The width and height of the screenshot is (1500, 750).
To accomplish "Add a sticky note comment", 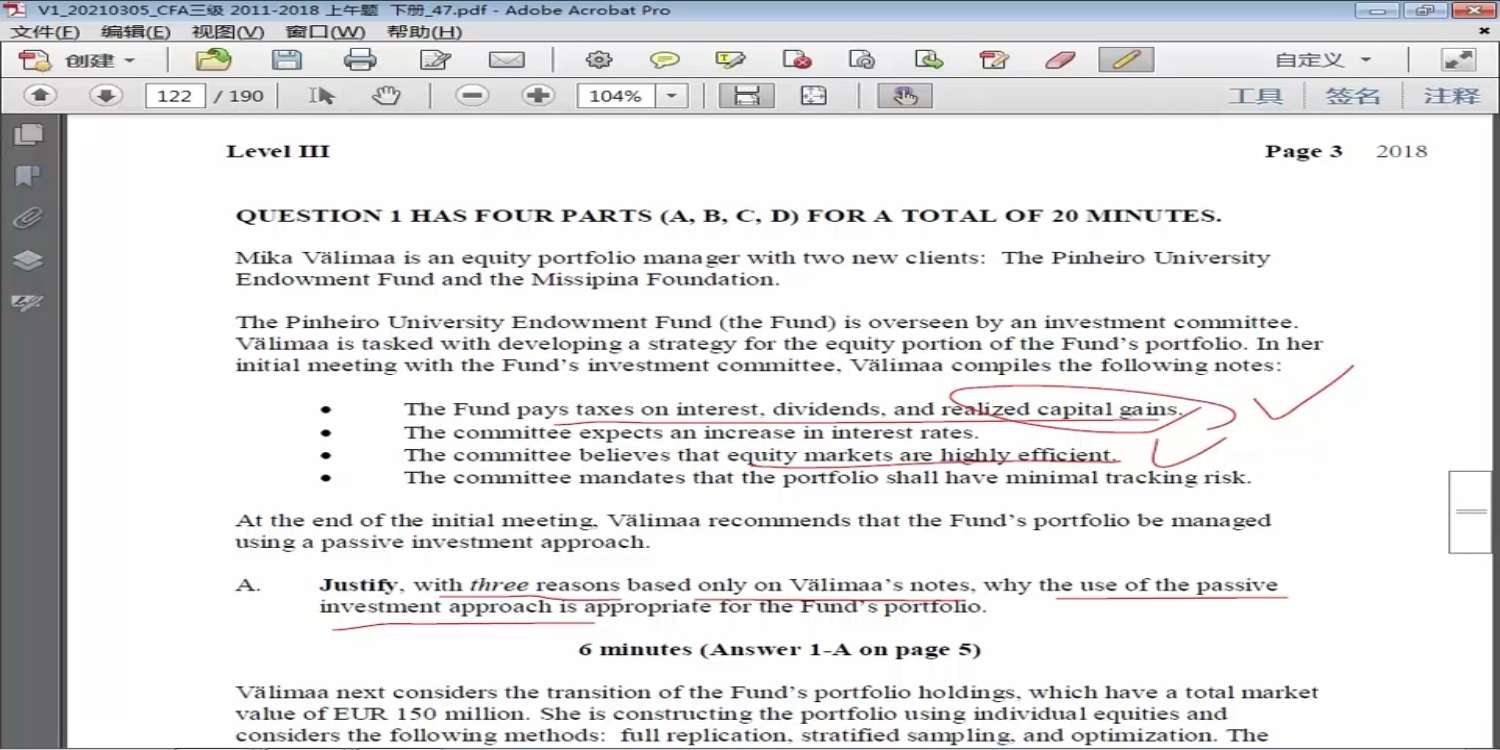I will point(665,60).
